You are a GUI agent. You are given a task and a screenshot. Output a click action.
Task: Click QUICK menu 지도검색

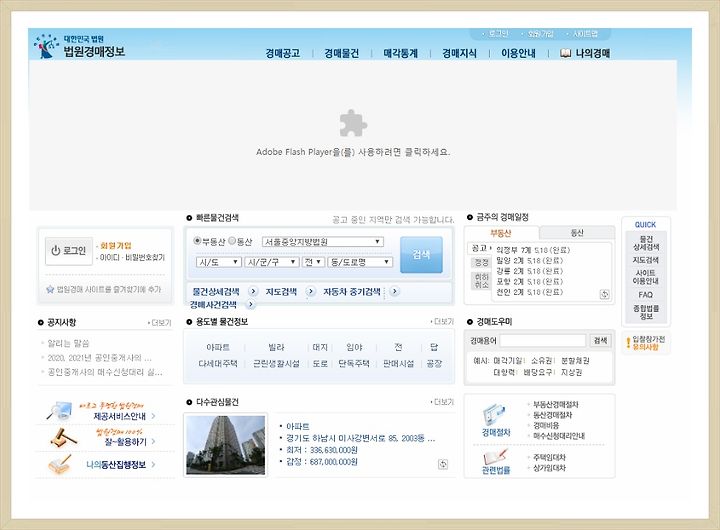(646, 260)
